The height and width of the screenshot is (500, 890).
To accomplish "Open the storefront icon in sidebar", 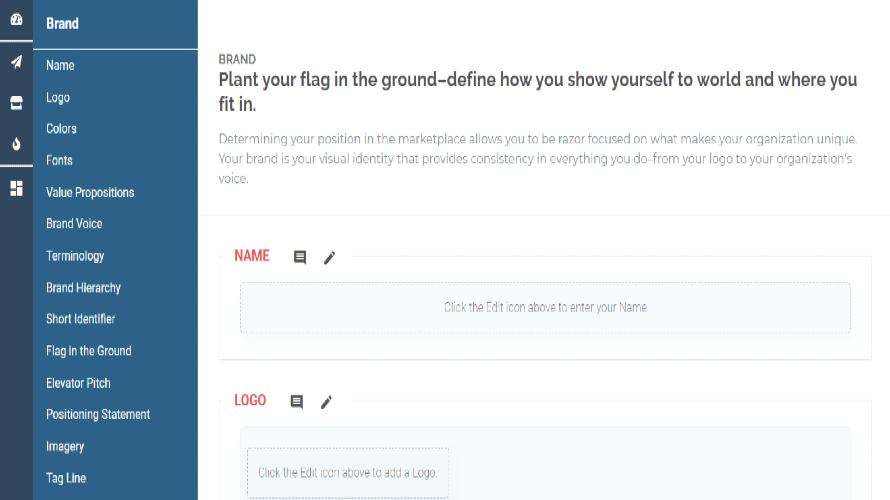I will 16,103.
